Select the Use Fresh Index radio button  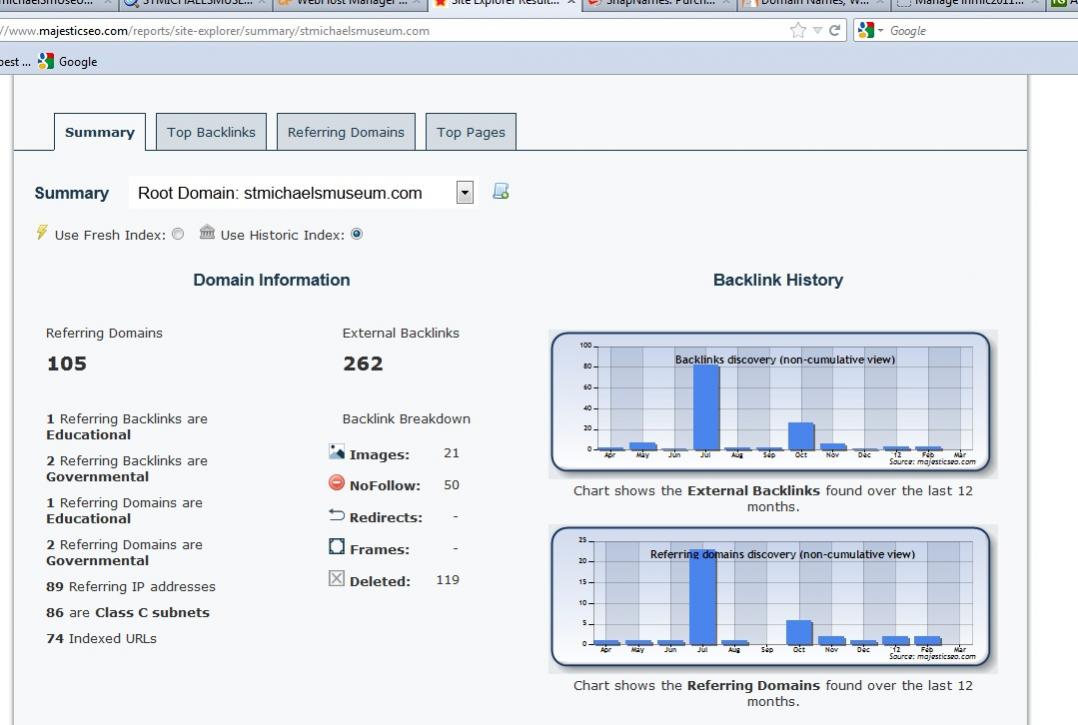point(178,235)
